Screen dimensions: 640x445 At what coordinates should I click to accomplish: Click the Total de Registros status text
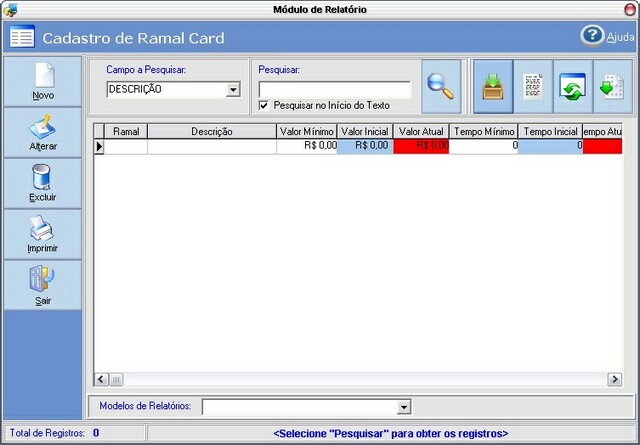pyautogui.click(x=55, y=433)
